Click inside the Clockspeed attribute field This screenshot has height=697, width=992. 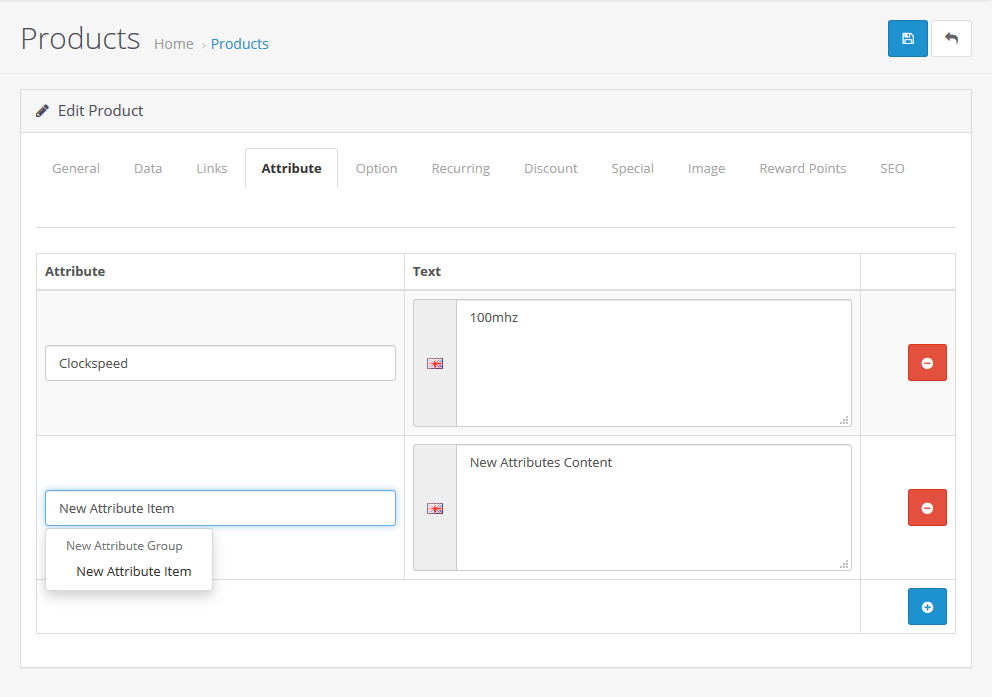(x=220, y=362)
